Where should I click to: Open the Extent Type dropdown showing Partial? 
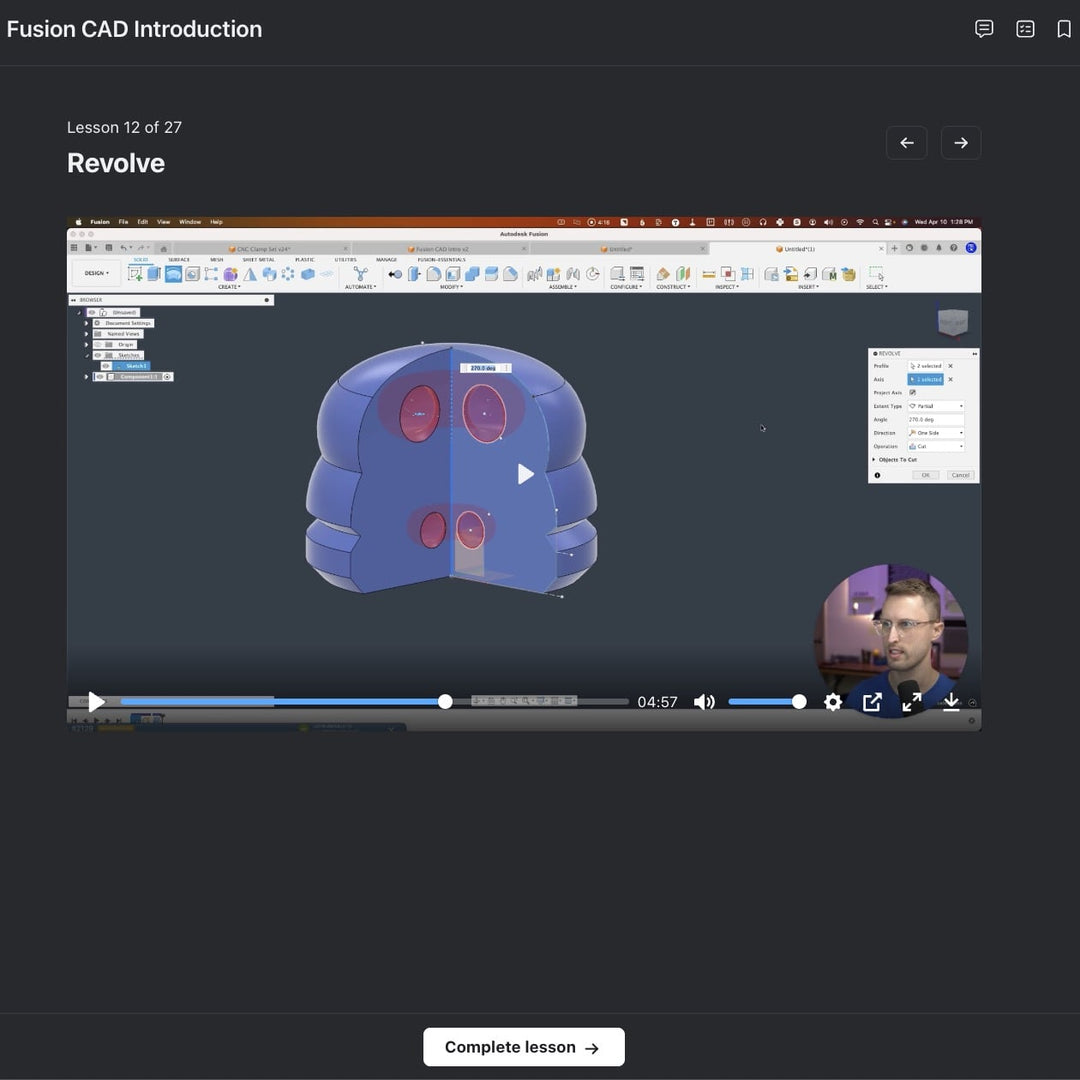tap(936, 406)
